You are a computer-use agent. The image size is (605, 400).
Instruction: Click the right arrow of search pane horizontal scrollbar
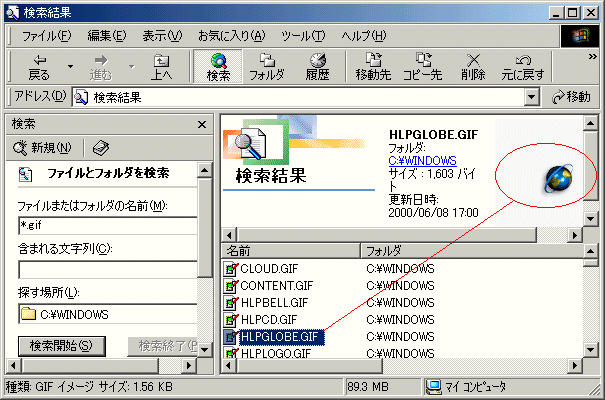189,365
